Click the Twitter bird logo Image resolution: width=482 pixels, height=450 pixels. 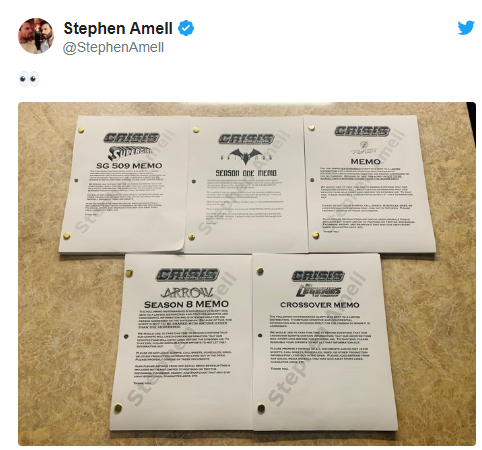click(x=466, y=28)
